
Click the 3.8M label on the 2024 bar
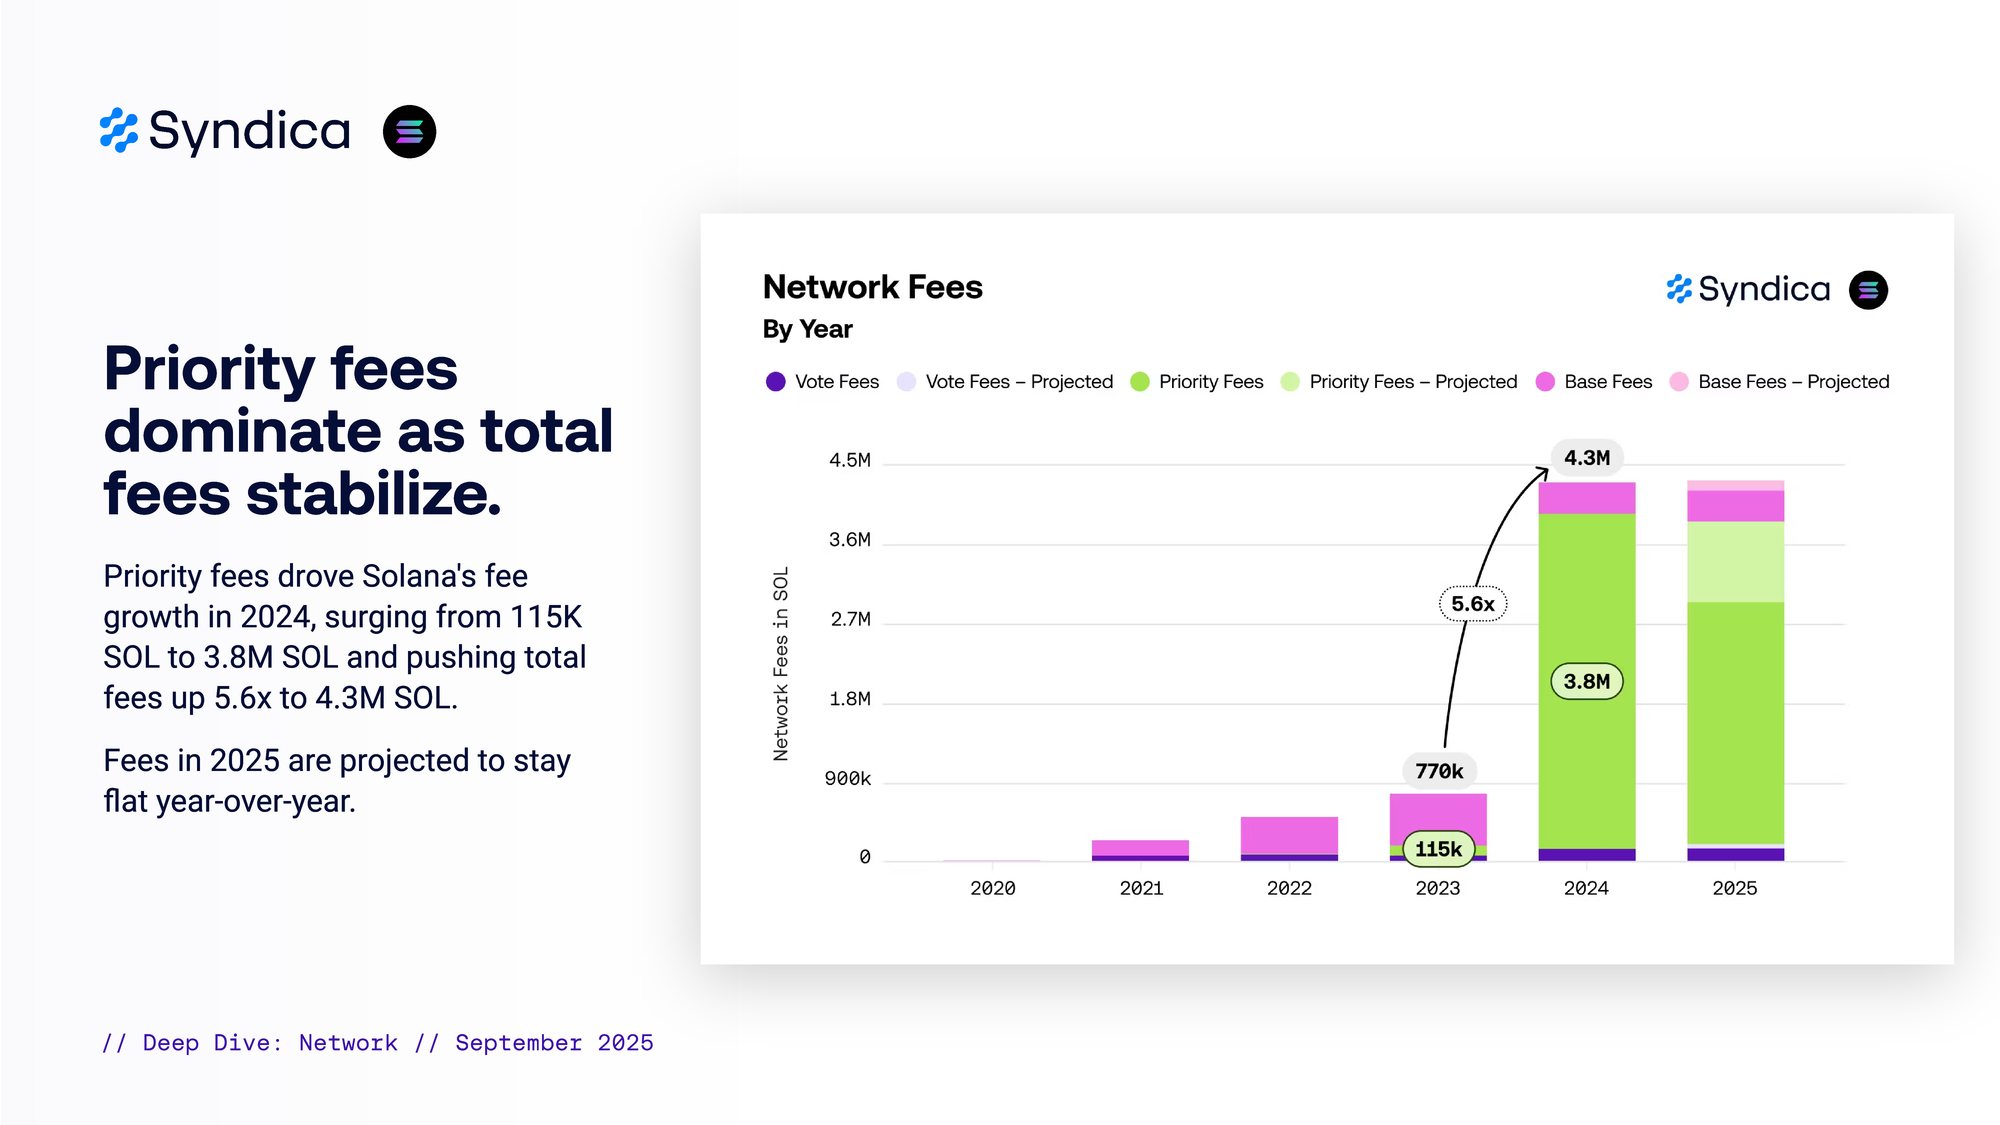pyautogui.click(x=1586, y=682)
